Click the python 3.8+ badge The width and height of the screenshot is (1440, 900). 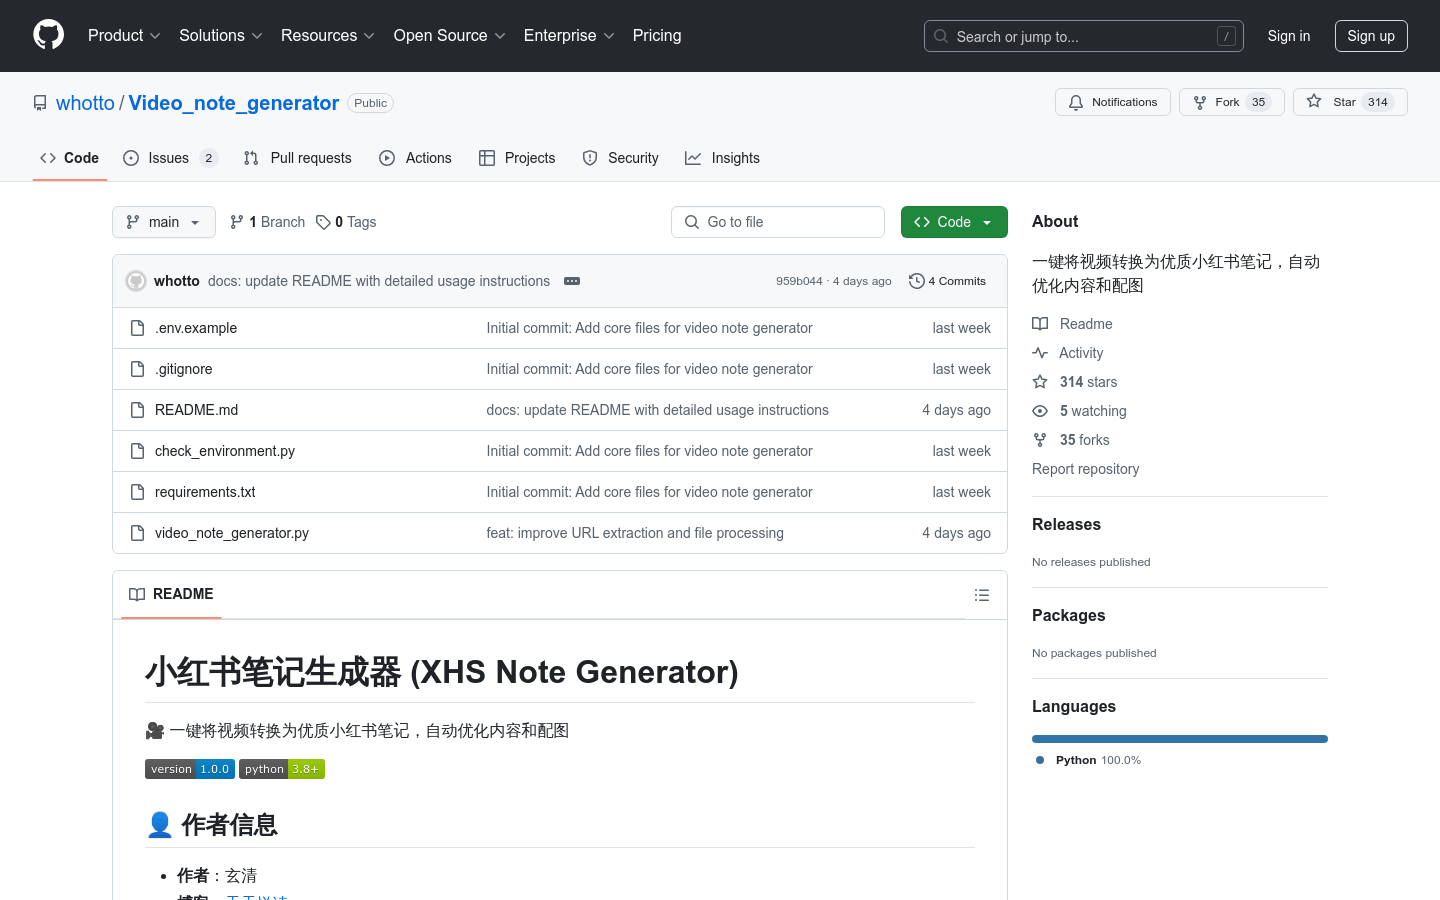click(x=282, y=769)
